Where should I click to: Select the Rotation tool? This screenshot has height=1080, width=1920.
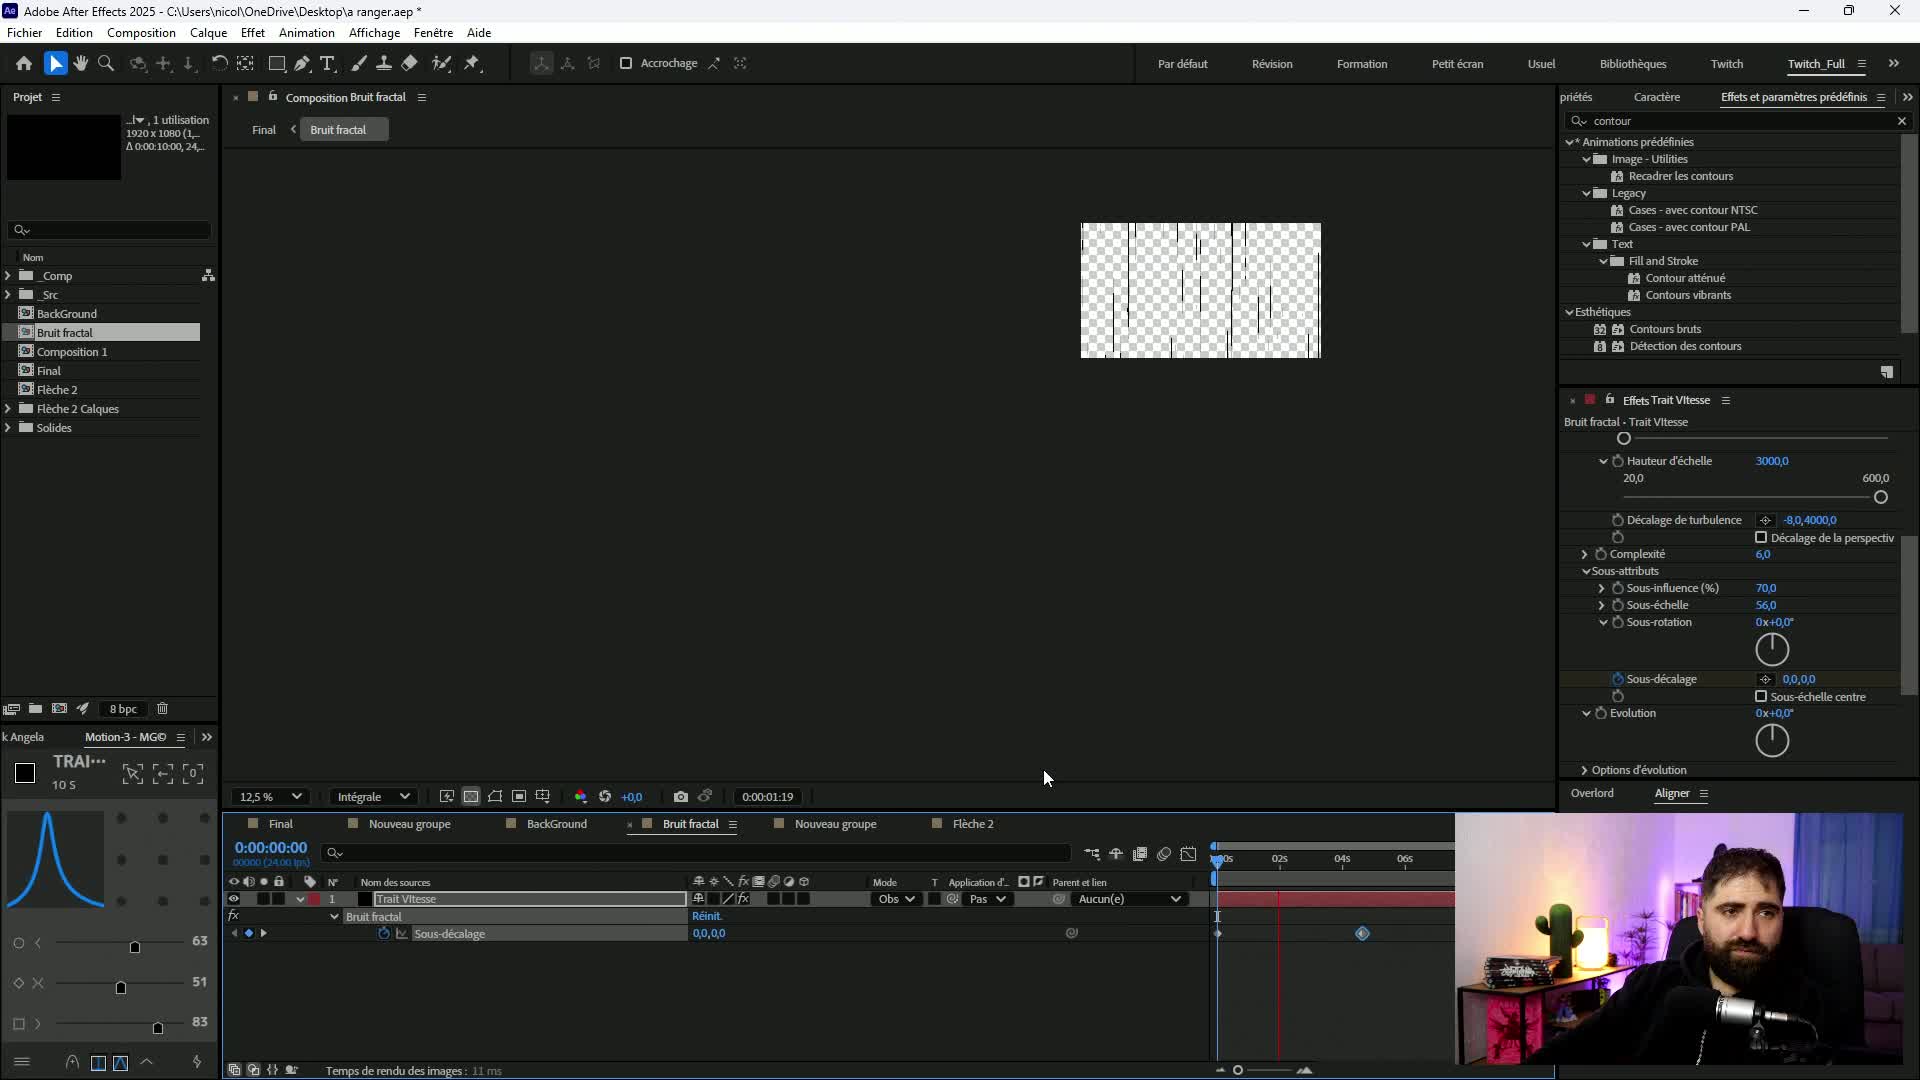(219, 63)
